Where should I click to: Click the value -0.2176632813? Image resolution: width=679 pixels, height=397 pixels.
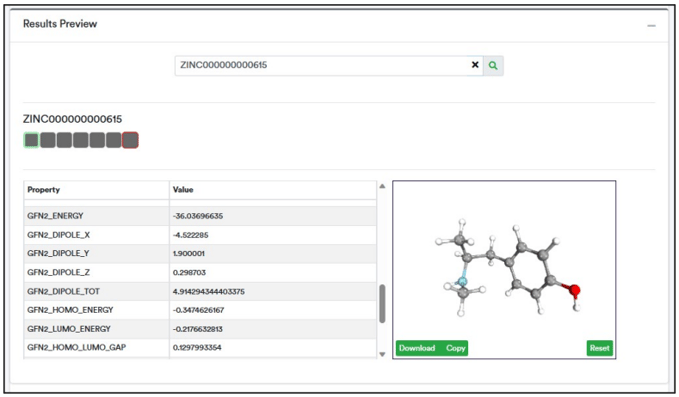(x=198, y=329)
